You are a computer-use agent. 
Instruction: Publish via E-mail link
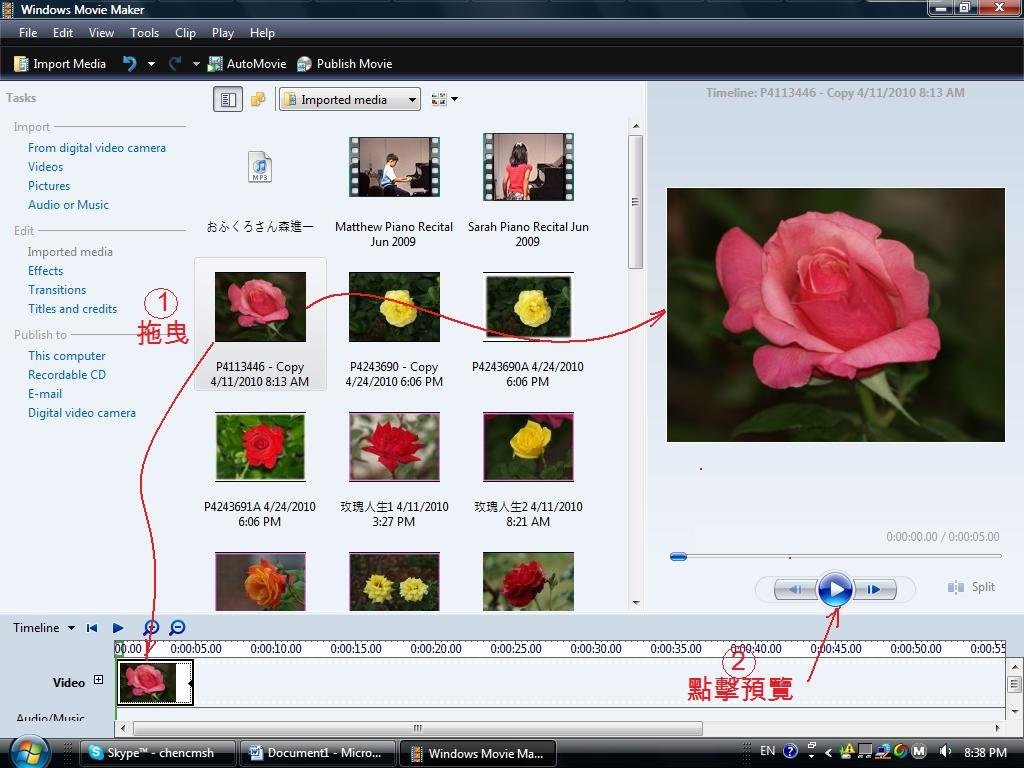pos(45,393)
